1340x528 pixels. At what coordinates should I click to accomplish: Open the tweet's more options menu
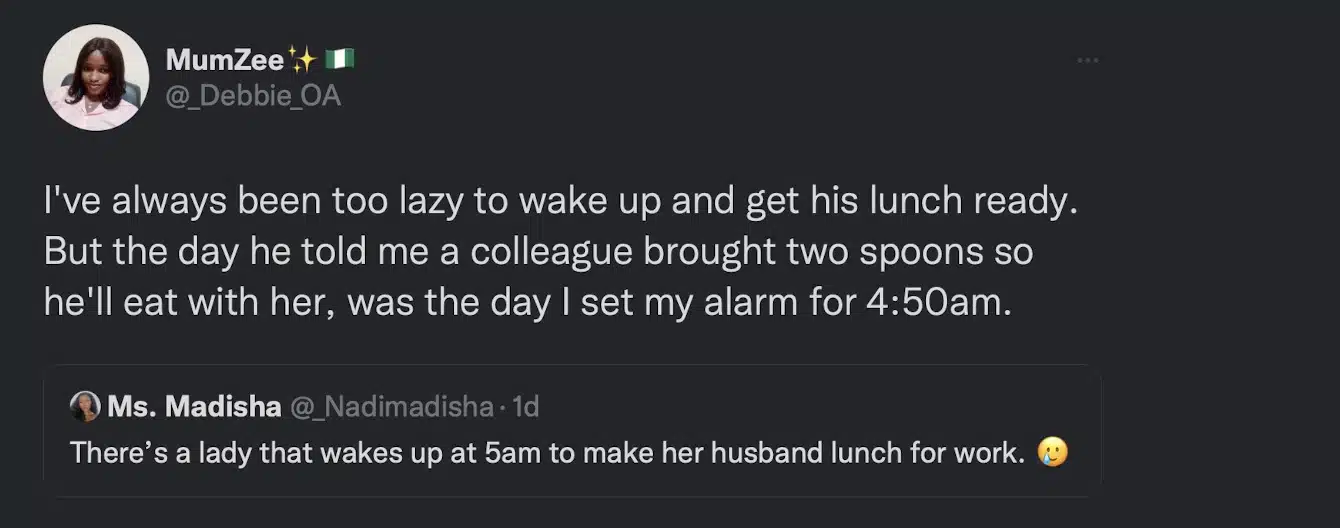point(1087,61)
